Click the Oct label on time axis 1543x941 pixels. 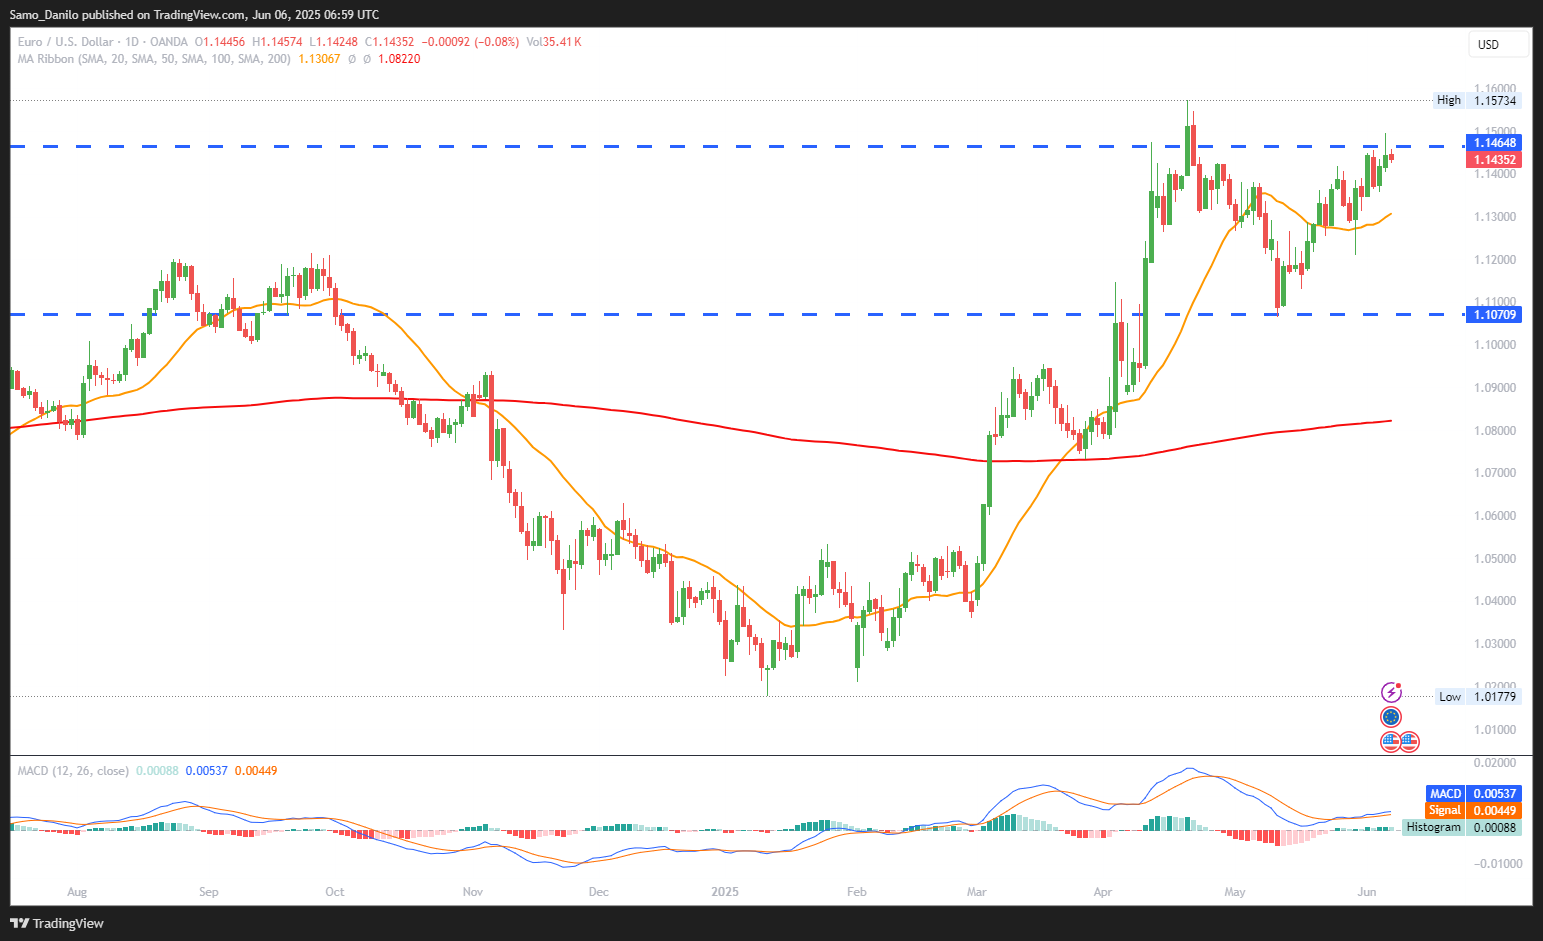(334, 892)
